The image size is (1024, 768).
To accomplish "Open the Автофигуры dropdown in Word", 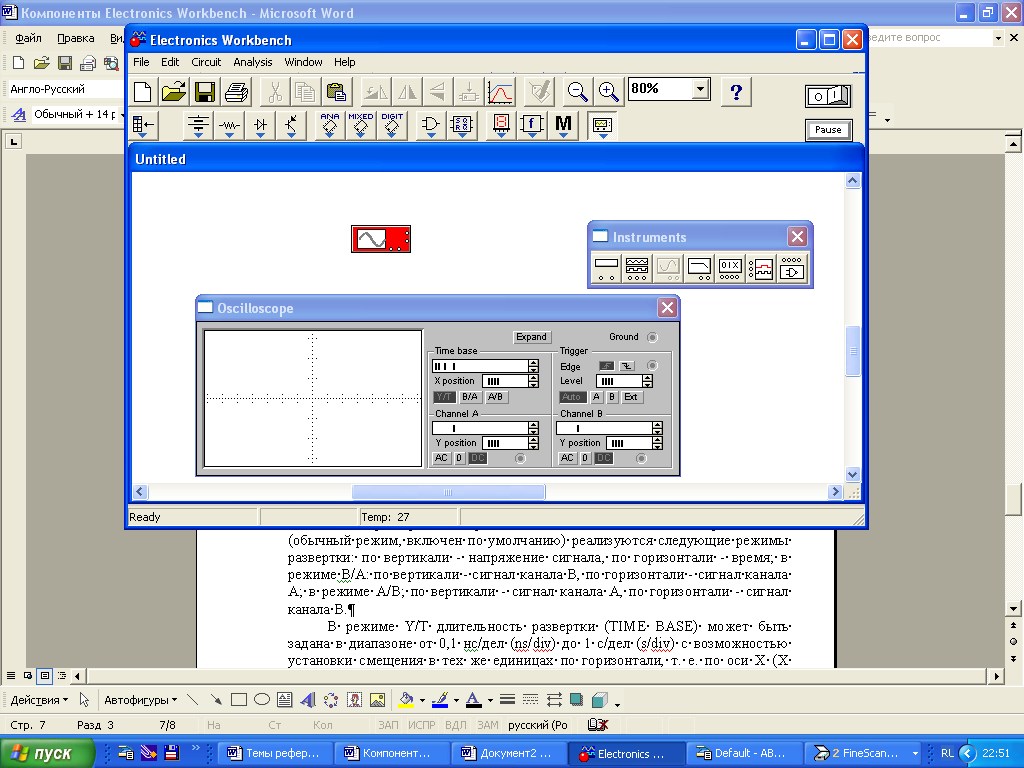I will coord(140,700).
